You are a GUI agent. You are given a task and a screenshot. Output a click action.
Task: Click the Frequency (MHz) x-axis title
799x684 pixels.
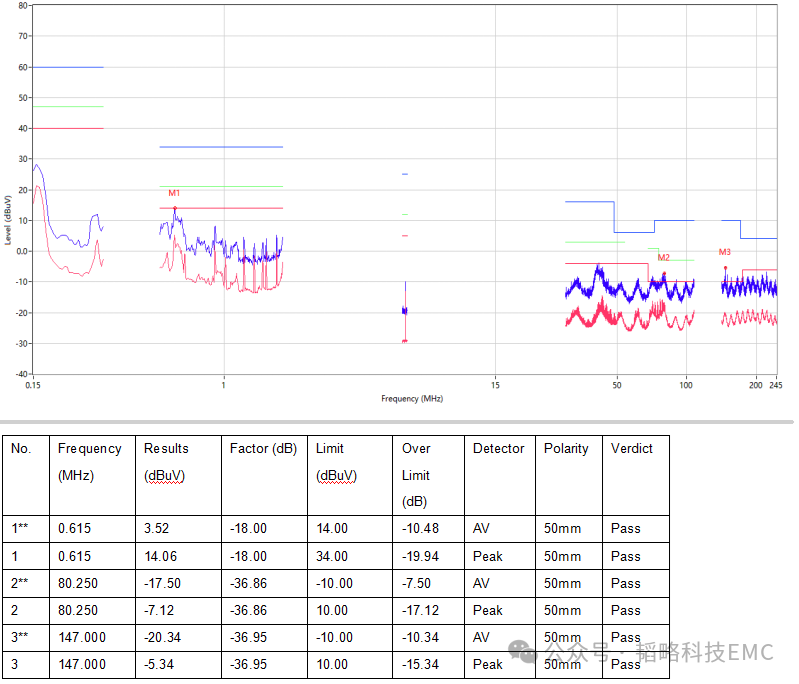coord(411,398)
